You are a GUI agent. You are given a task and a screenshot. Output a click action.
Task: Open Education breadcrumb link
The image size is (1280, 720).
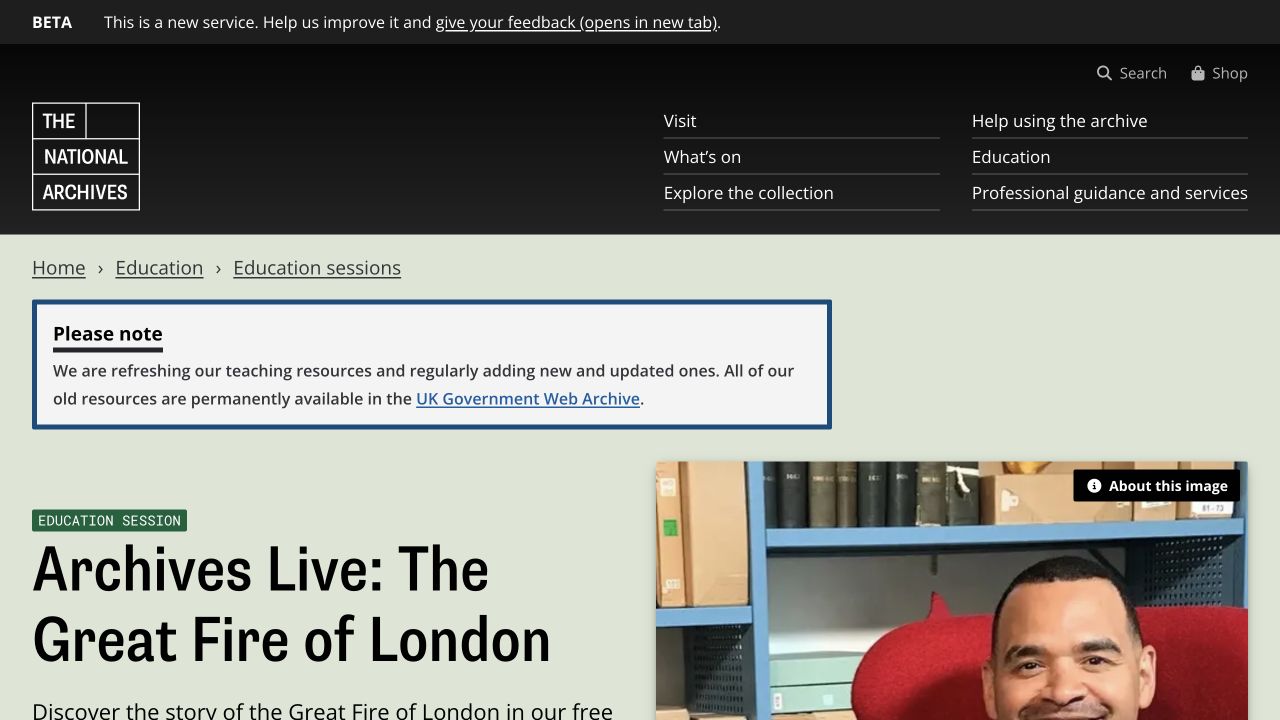pyautogui.click(x=159, y=268)
